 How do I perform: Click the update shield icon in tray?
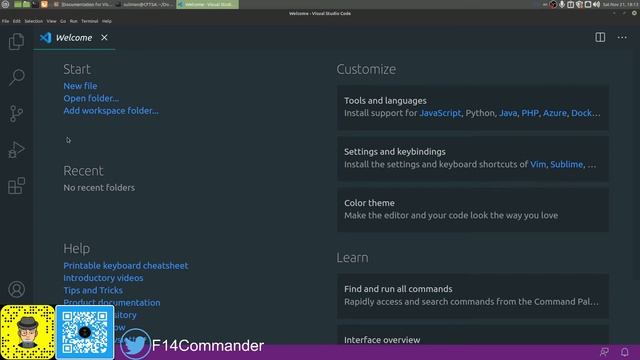[579, 4]
